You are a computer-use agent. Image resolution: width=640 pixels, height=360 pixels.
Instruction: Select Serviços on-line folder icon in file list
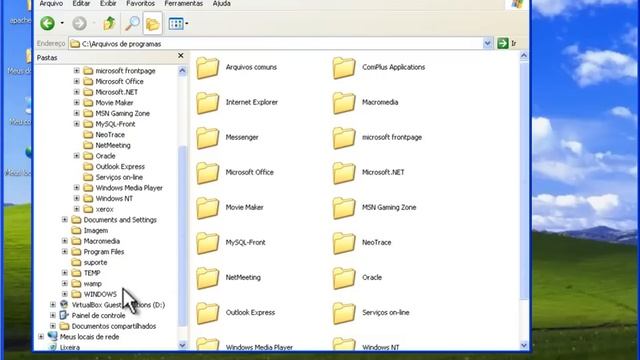click(x=344, y=313)
